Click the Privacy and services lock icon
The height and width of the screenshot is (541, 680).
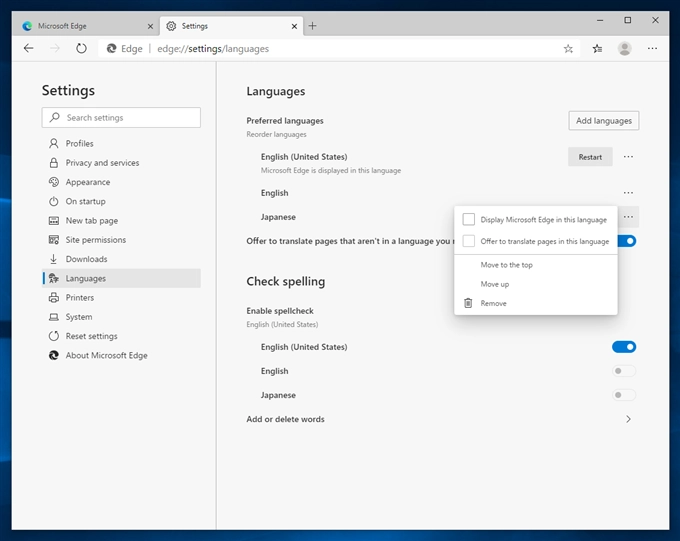click(x=54, y=163)
